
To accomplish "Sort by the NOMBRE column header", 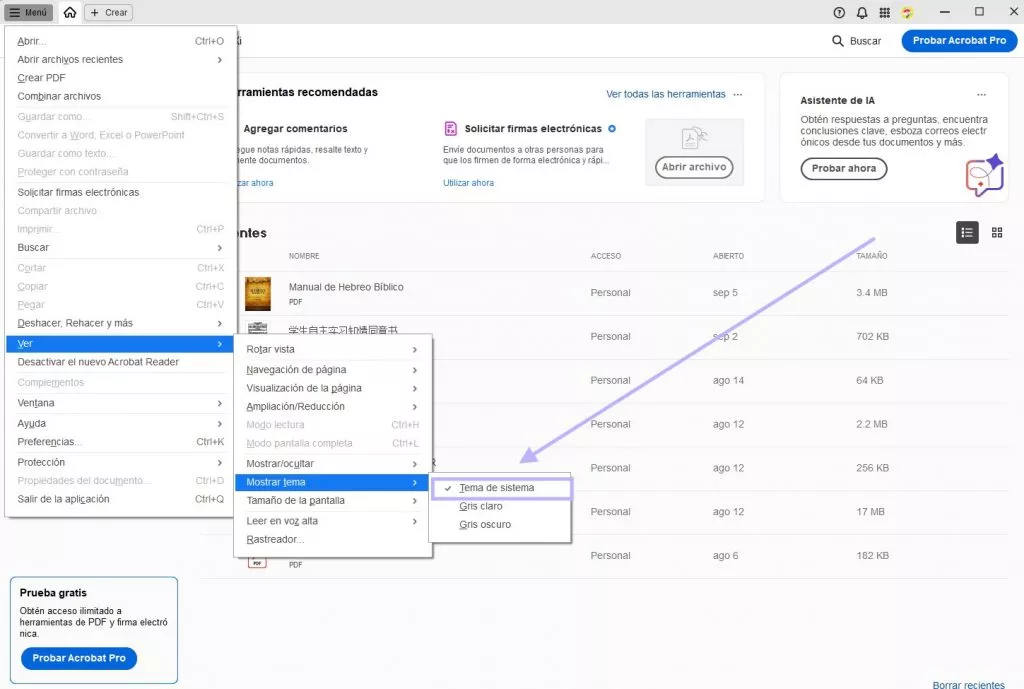I will (x=304, y=256).
